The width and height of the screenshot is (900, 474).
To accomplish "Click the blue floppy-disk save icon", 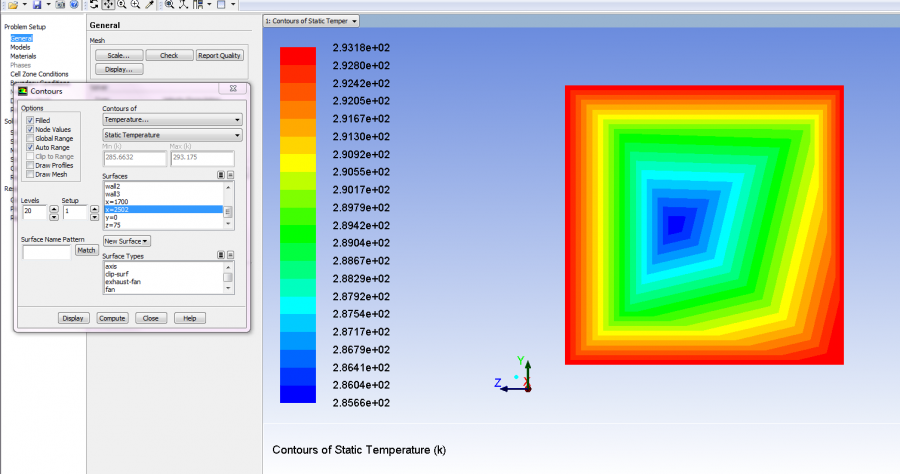I will (x=37, y=5).
